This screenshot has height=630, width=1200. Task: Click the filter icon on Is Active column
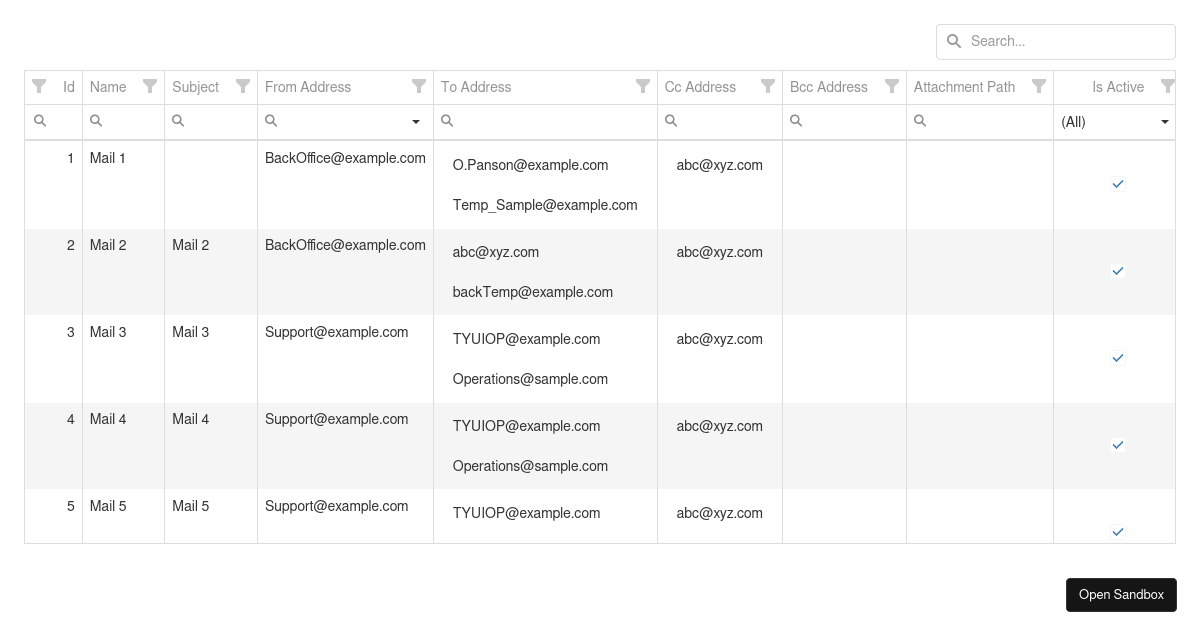tap(1167, 86)
